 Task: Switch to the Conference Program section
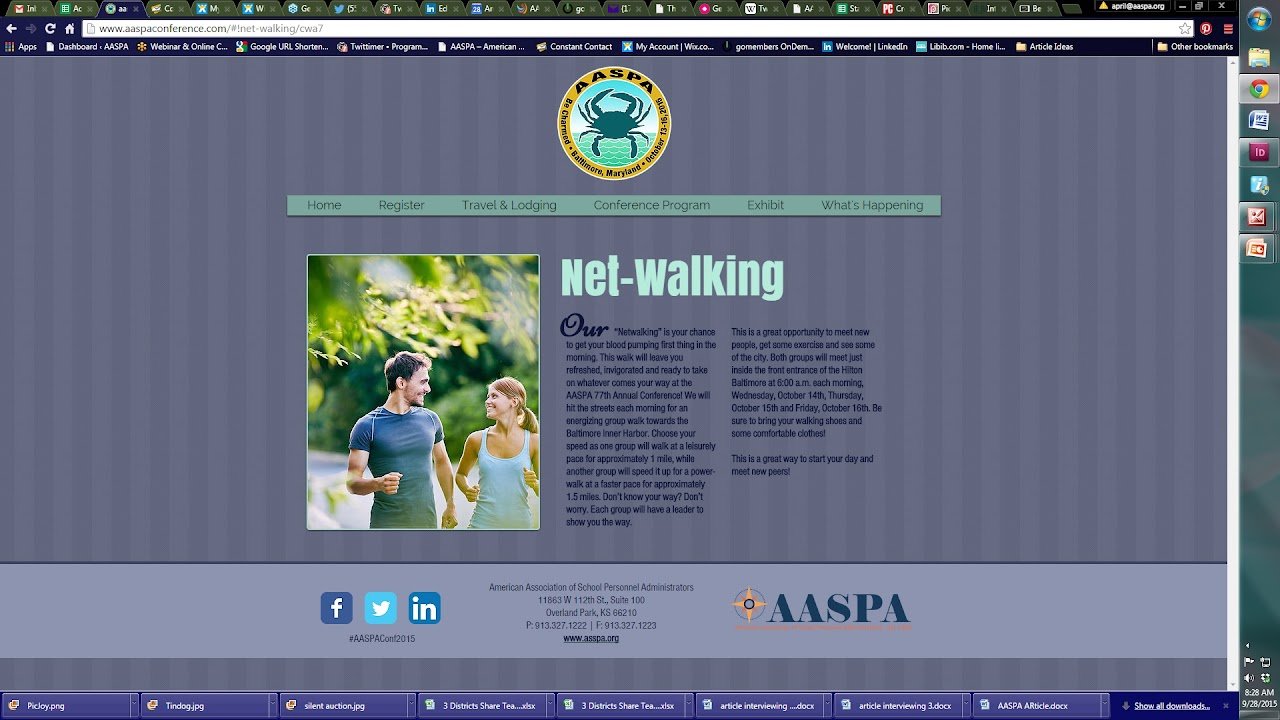[x=651, y=205]
